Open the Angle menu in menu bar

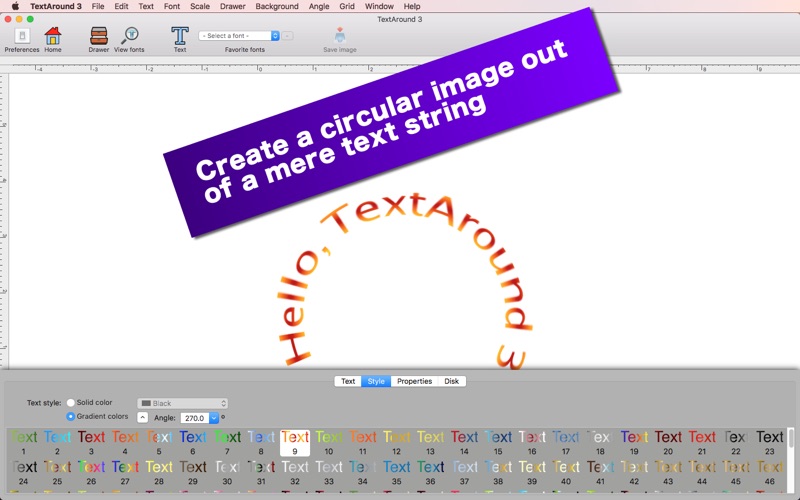[319, 6]
